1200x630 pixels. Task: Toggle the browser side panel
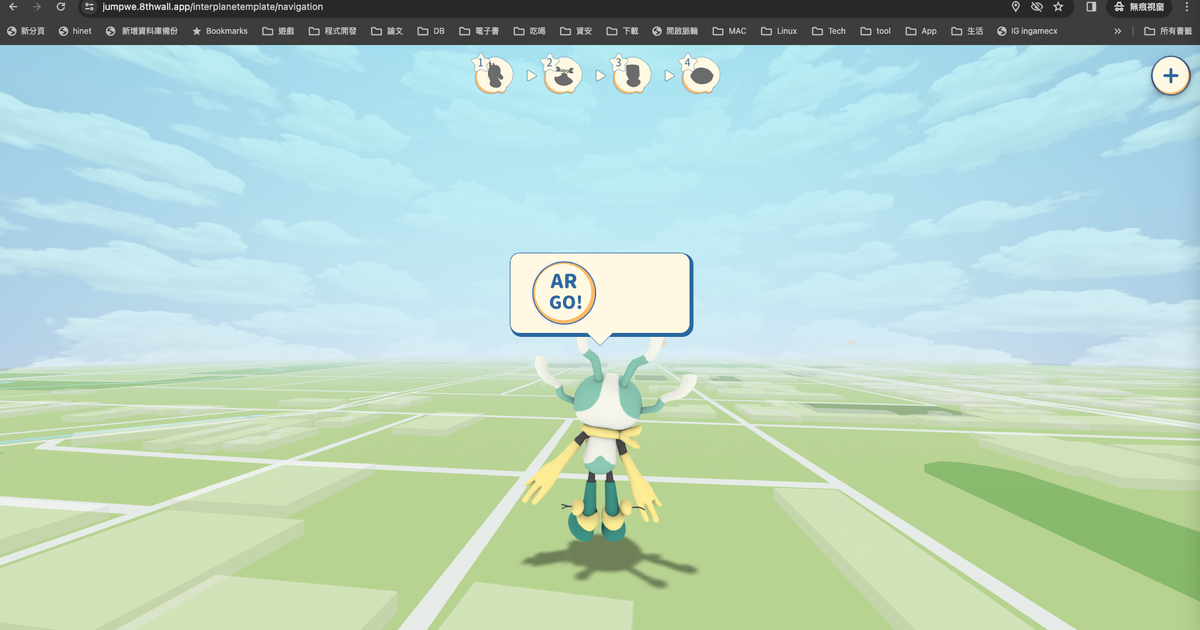(x=1091, y=7)
